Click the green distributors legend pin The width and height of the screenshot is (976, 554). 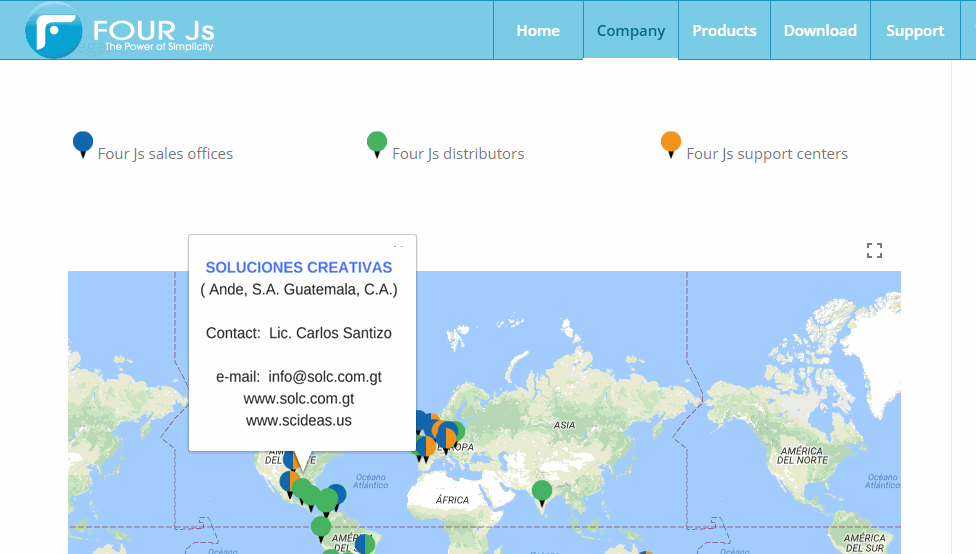[x=377, y=144]
